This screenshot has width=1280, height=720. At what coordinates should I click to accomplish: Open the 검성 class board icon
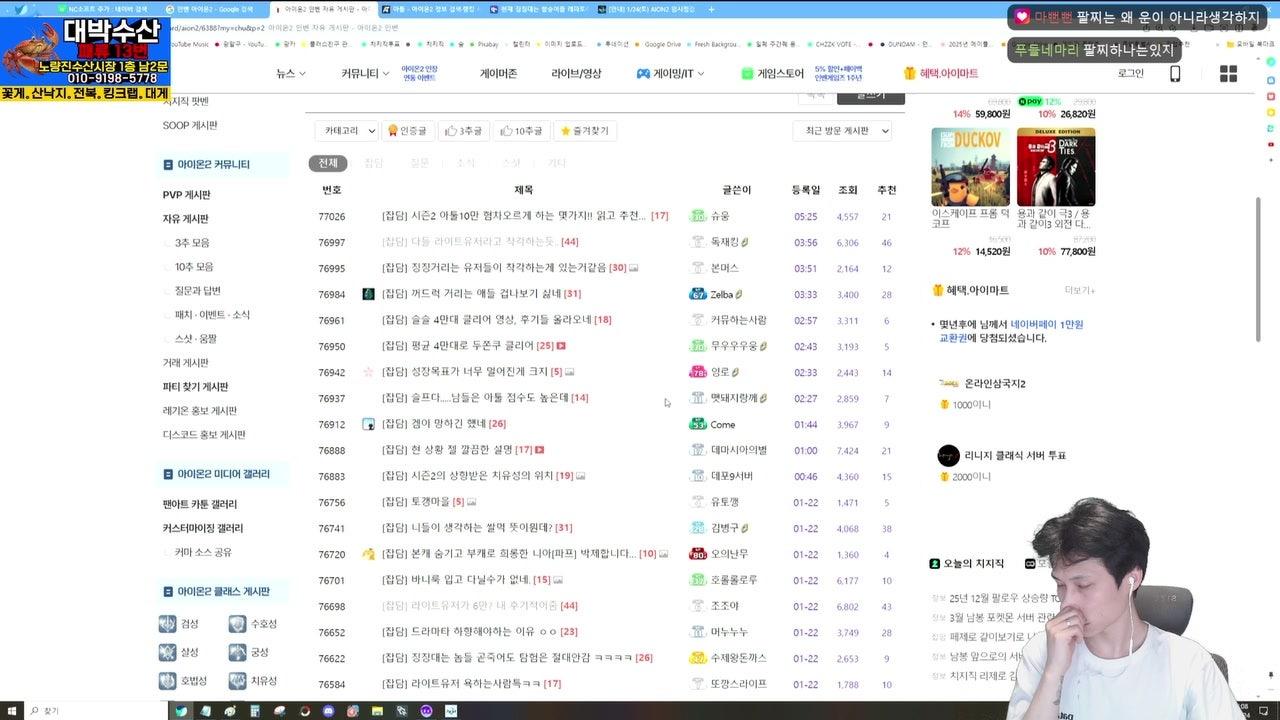click(x=169, y=625)
